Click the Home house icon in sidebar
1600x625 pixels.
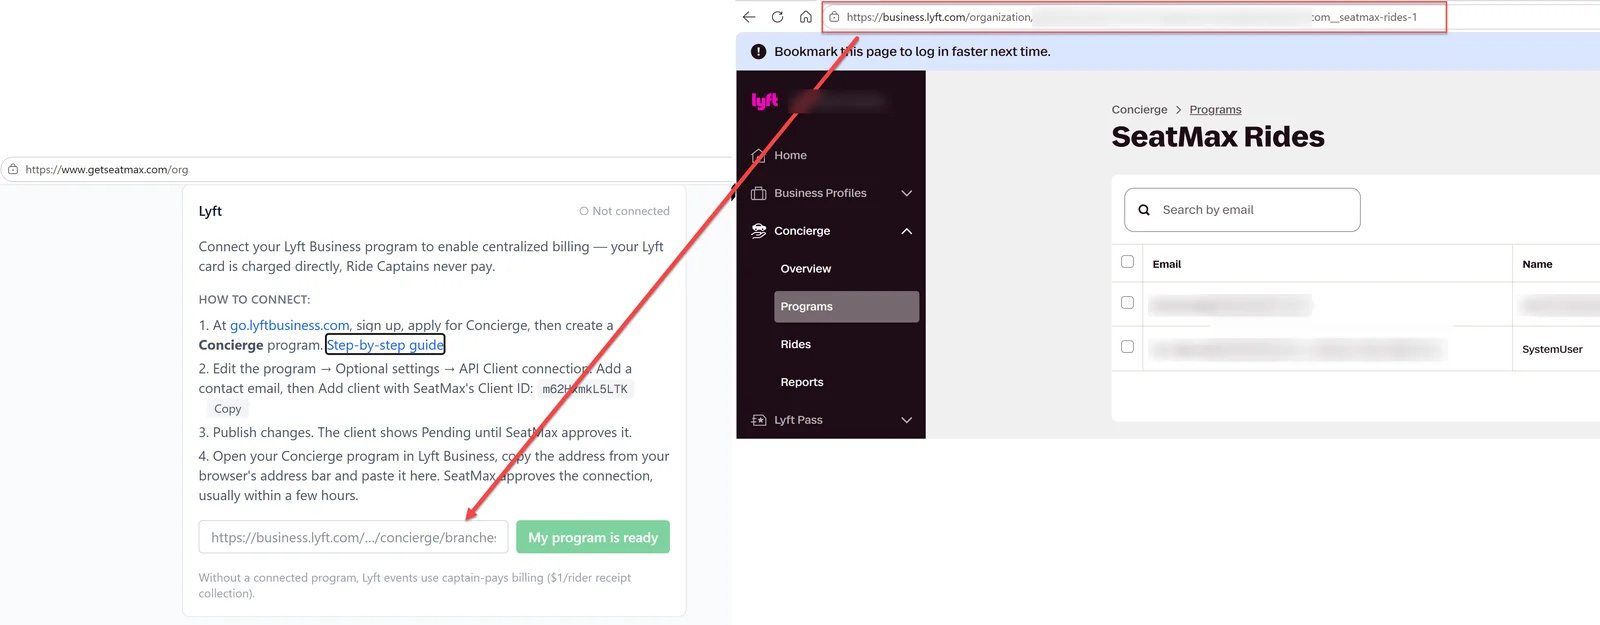[758, 155]
